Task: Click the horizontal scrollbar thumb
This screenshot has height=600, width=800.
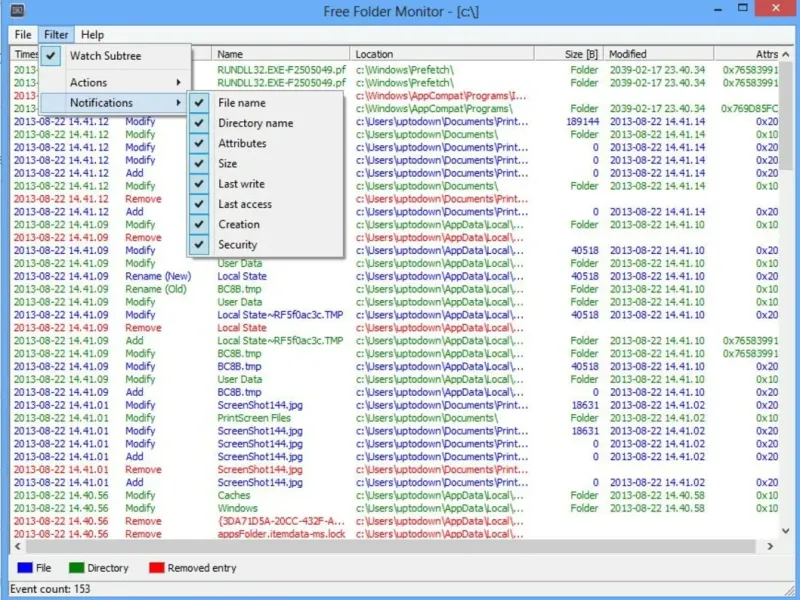Action: [390, 546]
